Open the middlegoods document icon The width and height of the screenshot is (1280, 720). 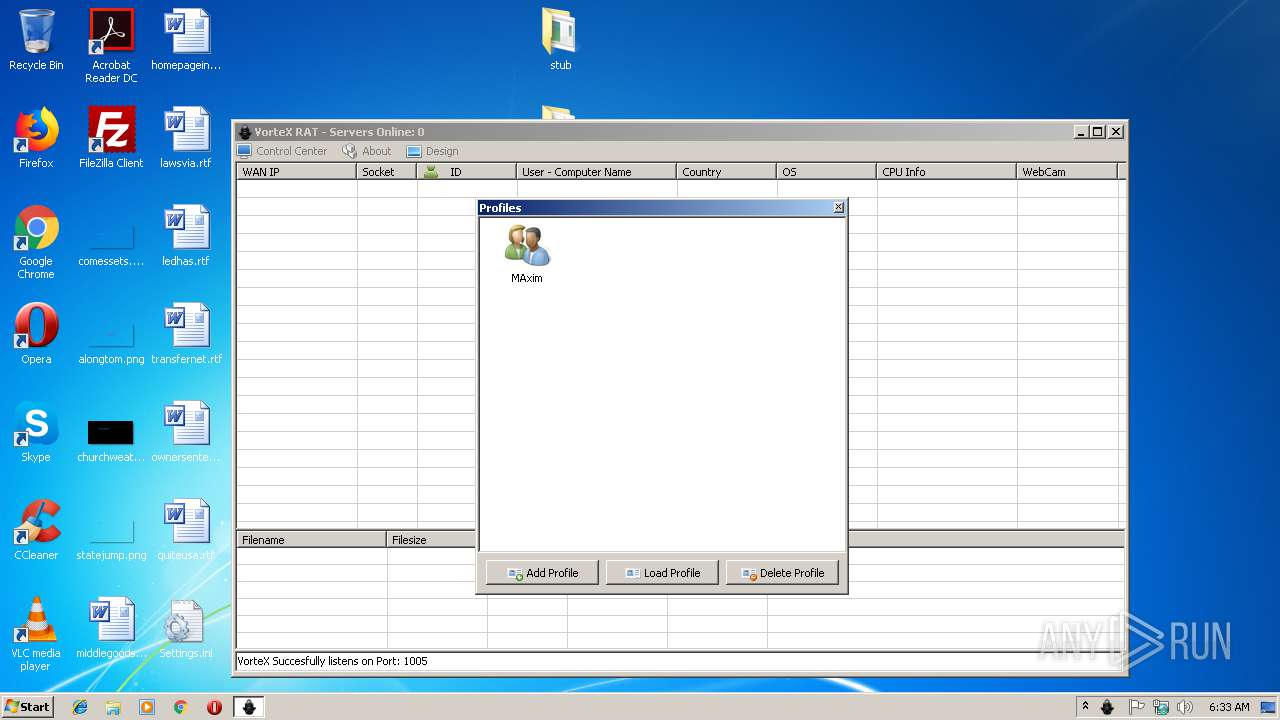pos(111,628)
